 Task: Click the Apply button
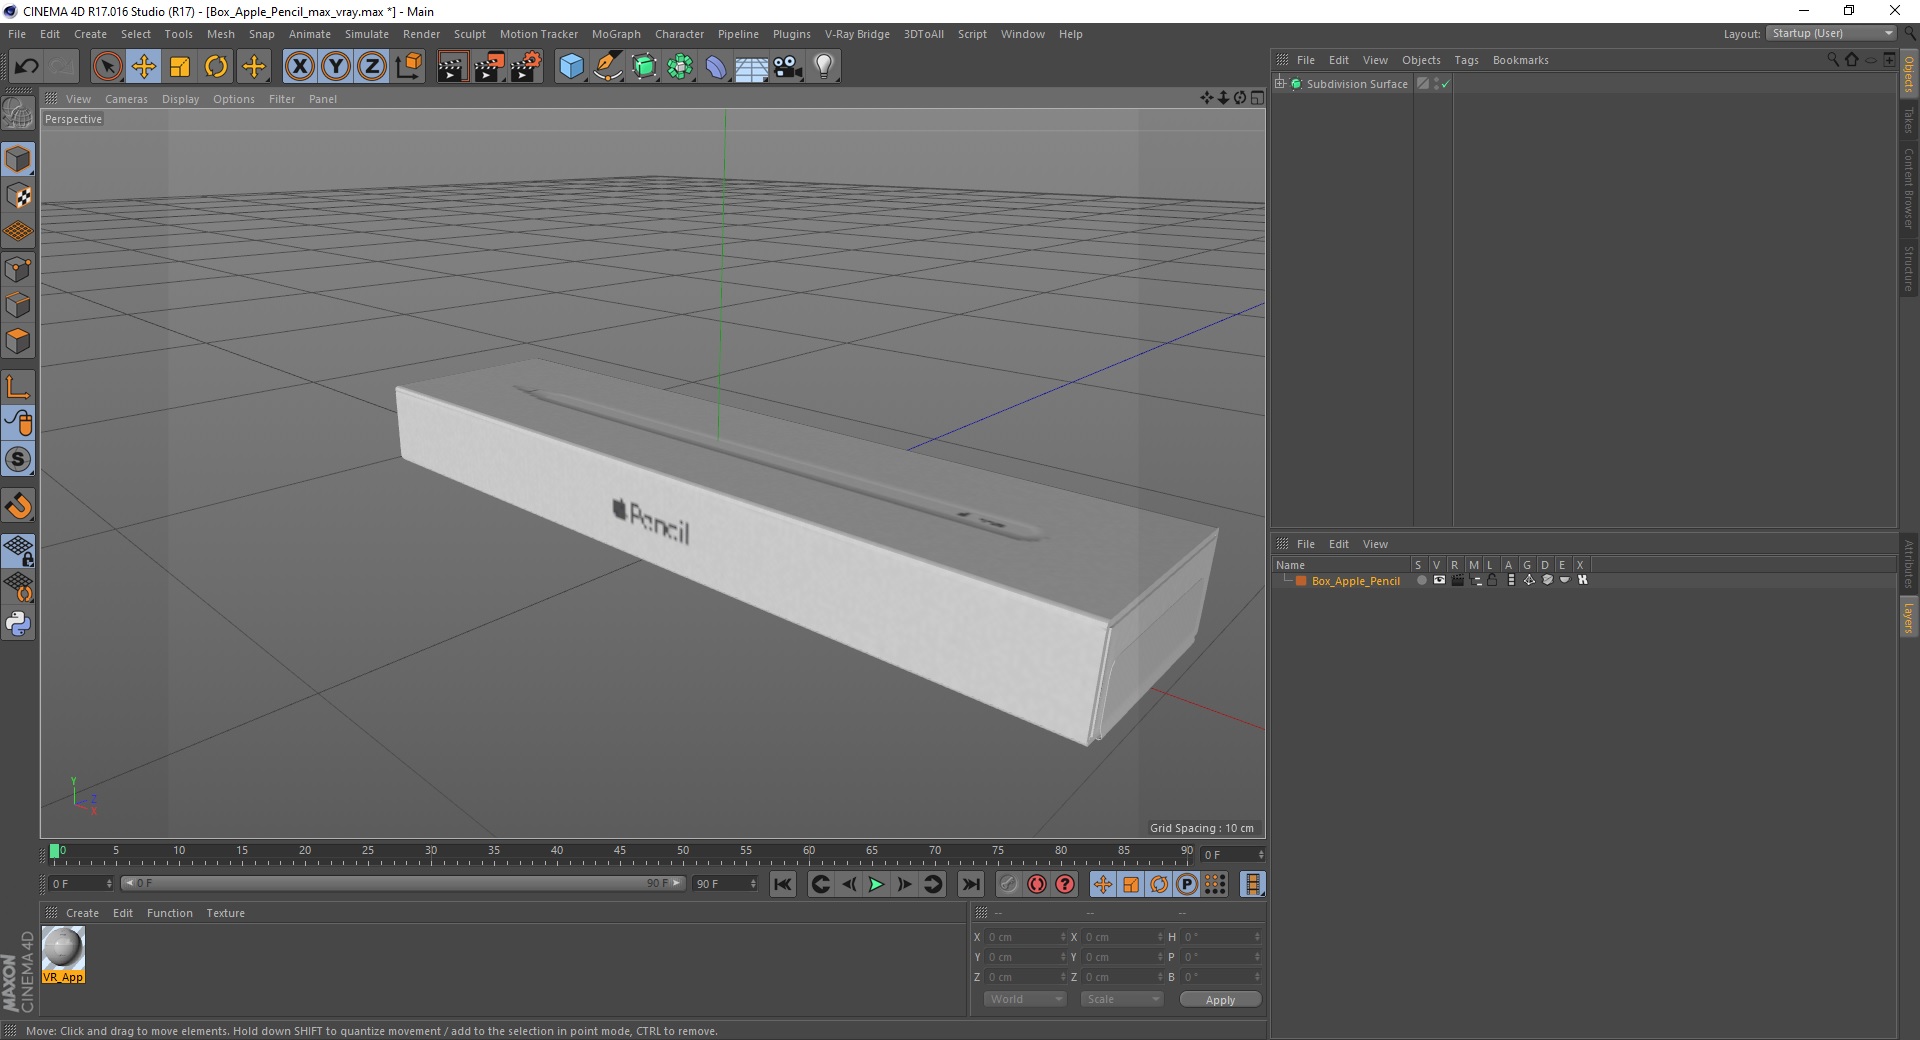coord(1220,1000)
